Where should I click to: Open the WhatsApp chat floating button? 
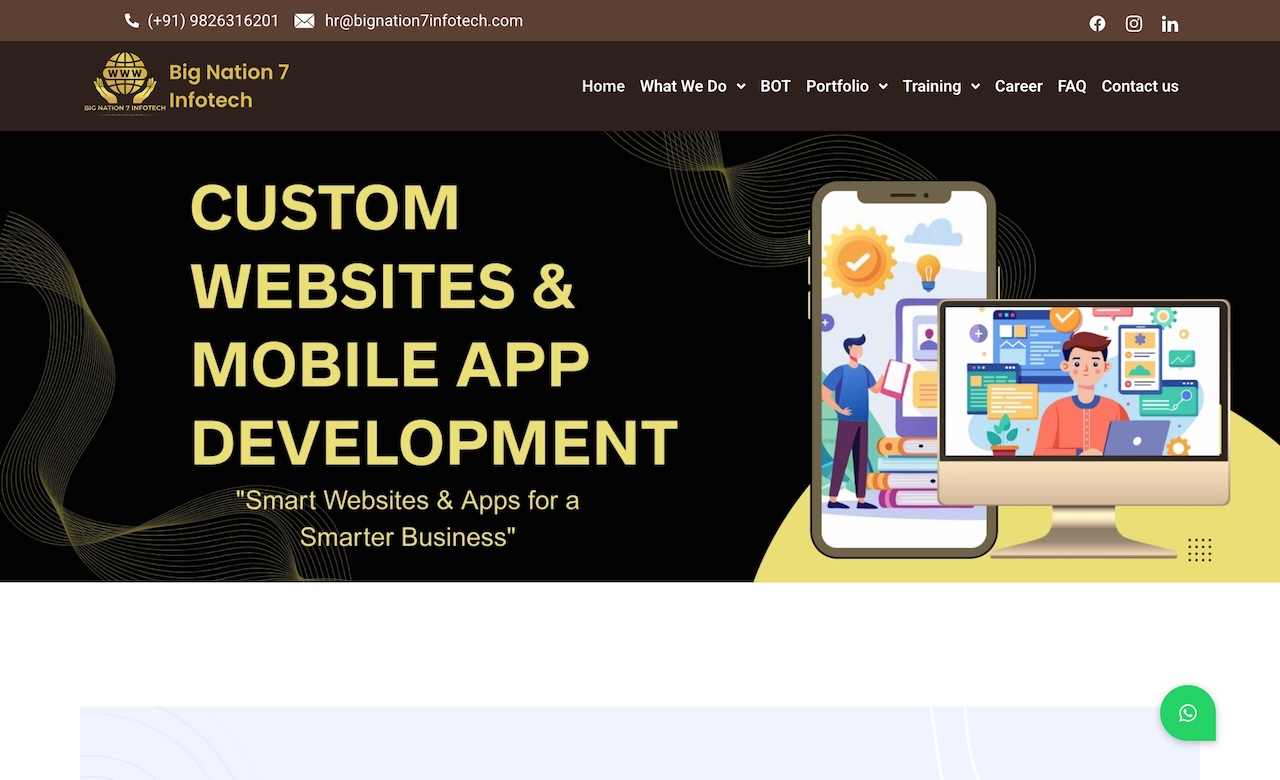[x=1188, y=713]
